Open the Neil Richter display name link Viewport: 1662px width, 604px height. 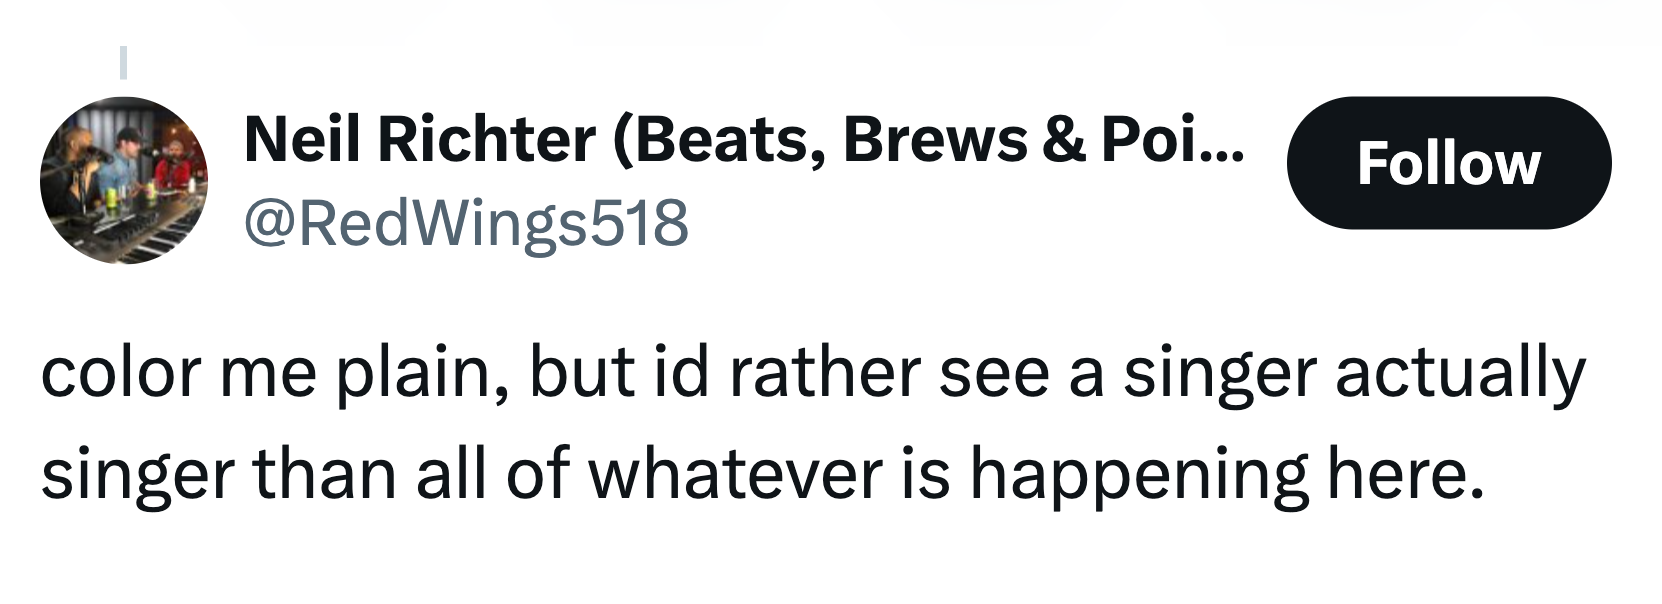745,139
